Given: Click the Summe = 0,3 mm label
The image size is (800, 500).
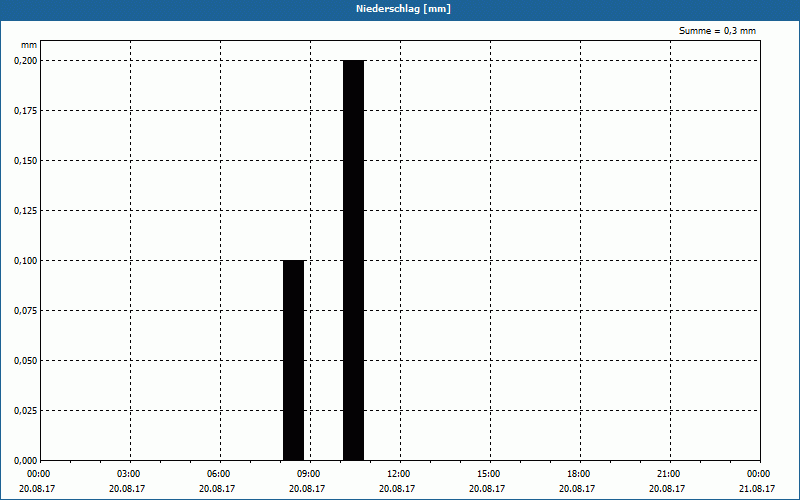Looking at the screenshot, I should 717,31.
